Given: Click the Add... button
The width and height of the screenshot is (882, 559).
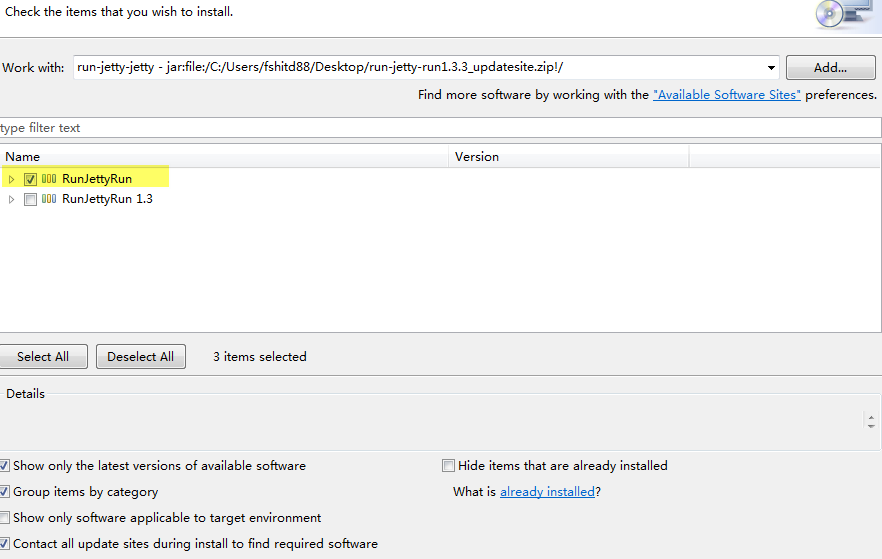Looking at the screenshot, I should click(x=830, y=67).
